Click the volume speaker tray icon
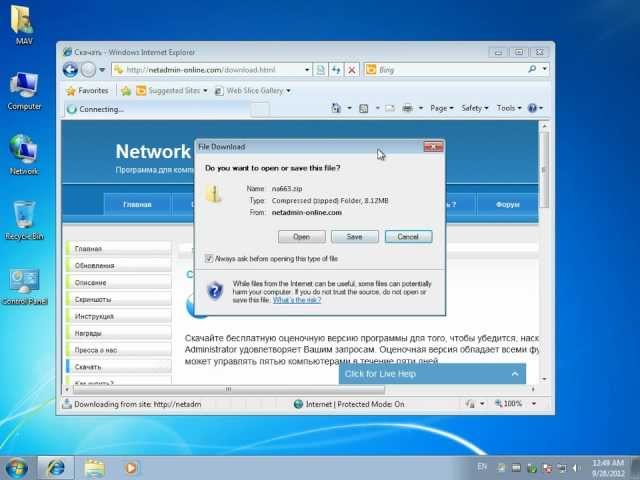The height and width of the screenshot is (480, 640). click(576, 468)
